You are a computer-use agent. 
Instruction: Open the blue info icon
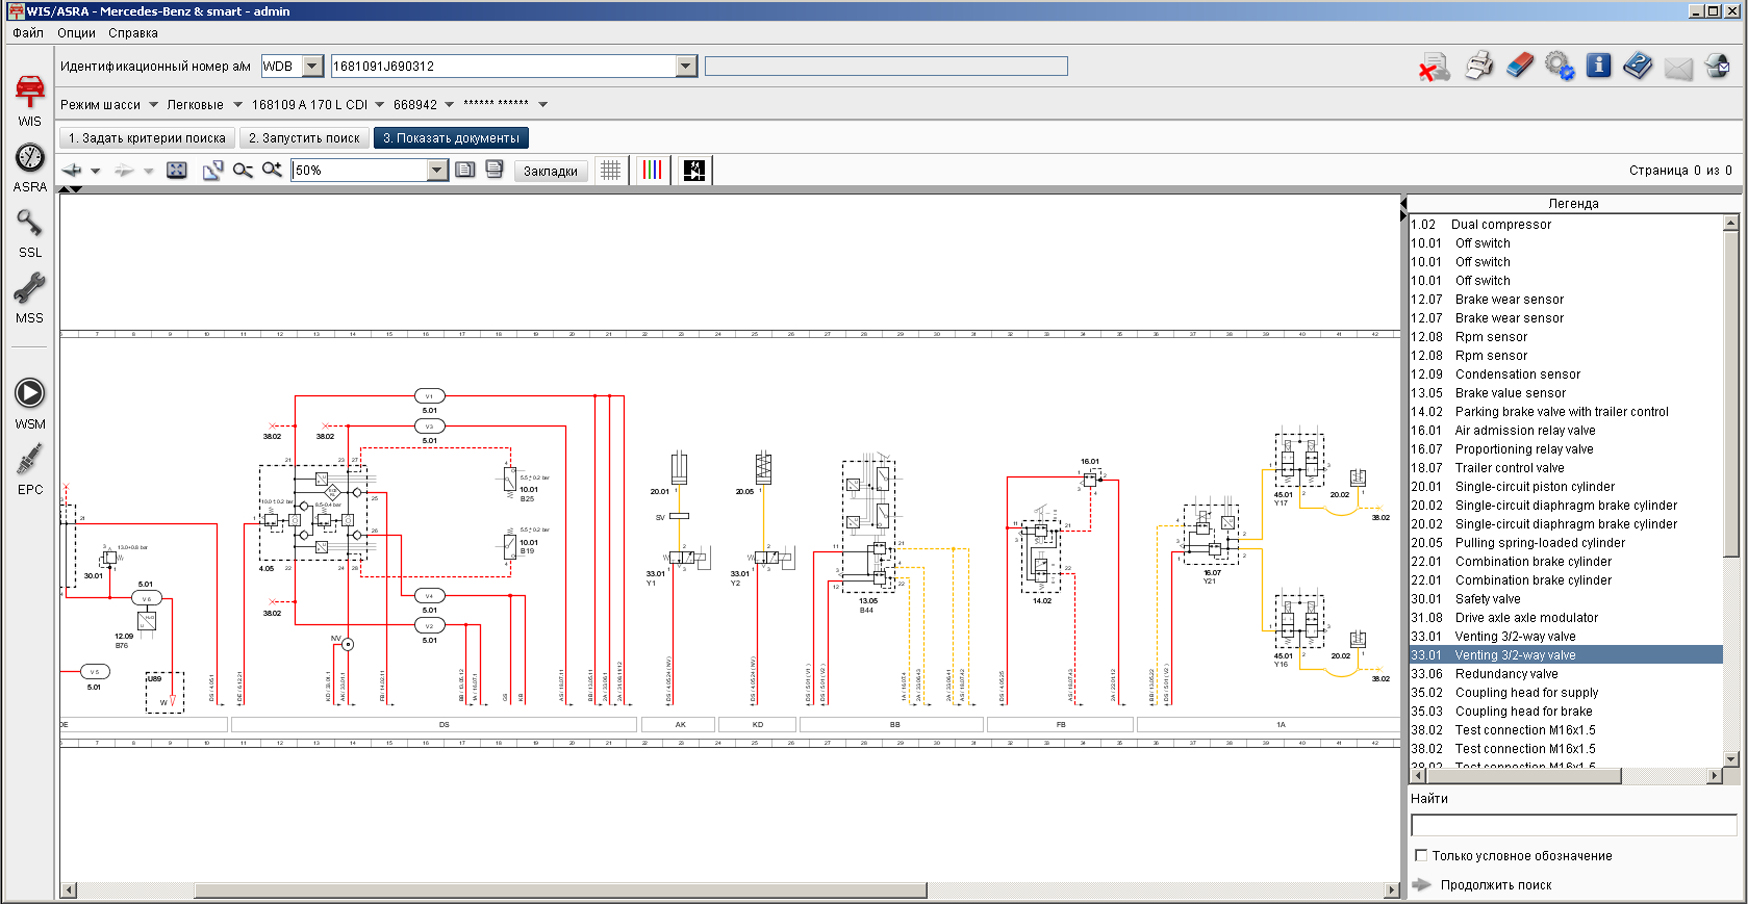pyautogui.click(x=1598, y=67)
